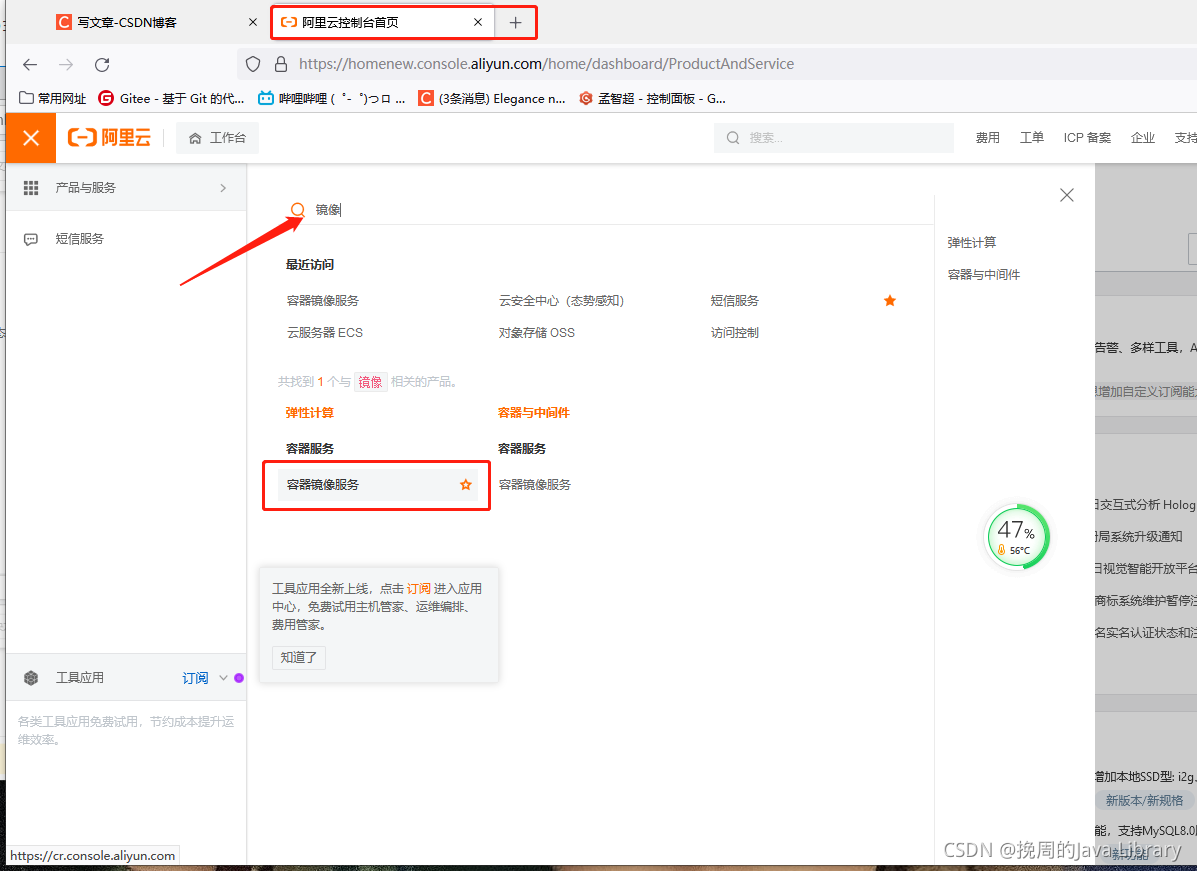
Task: Unstar the 短信服务 favorite
Action: click(x=889, y=300)
